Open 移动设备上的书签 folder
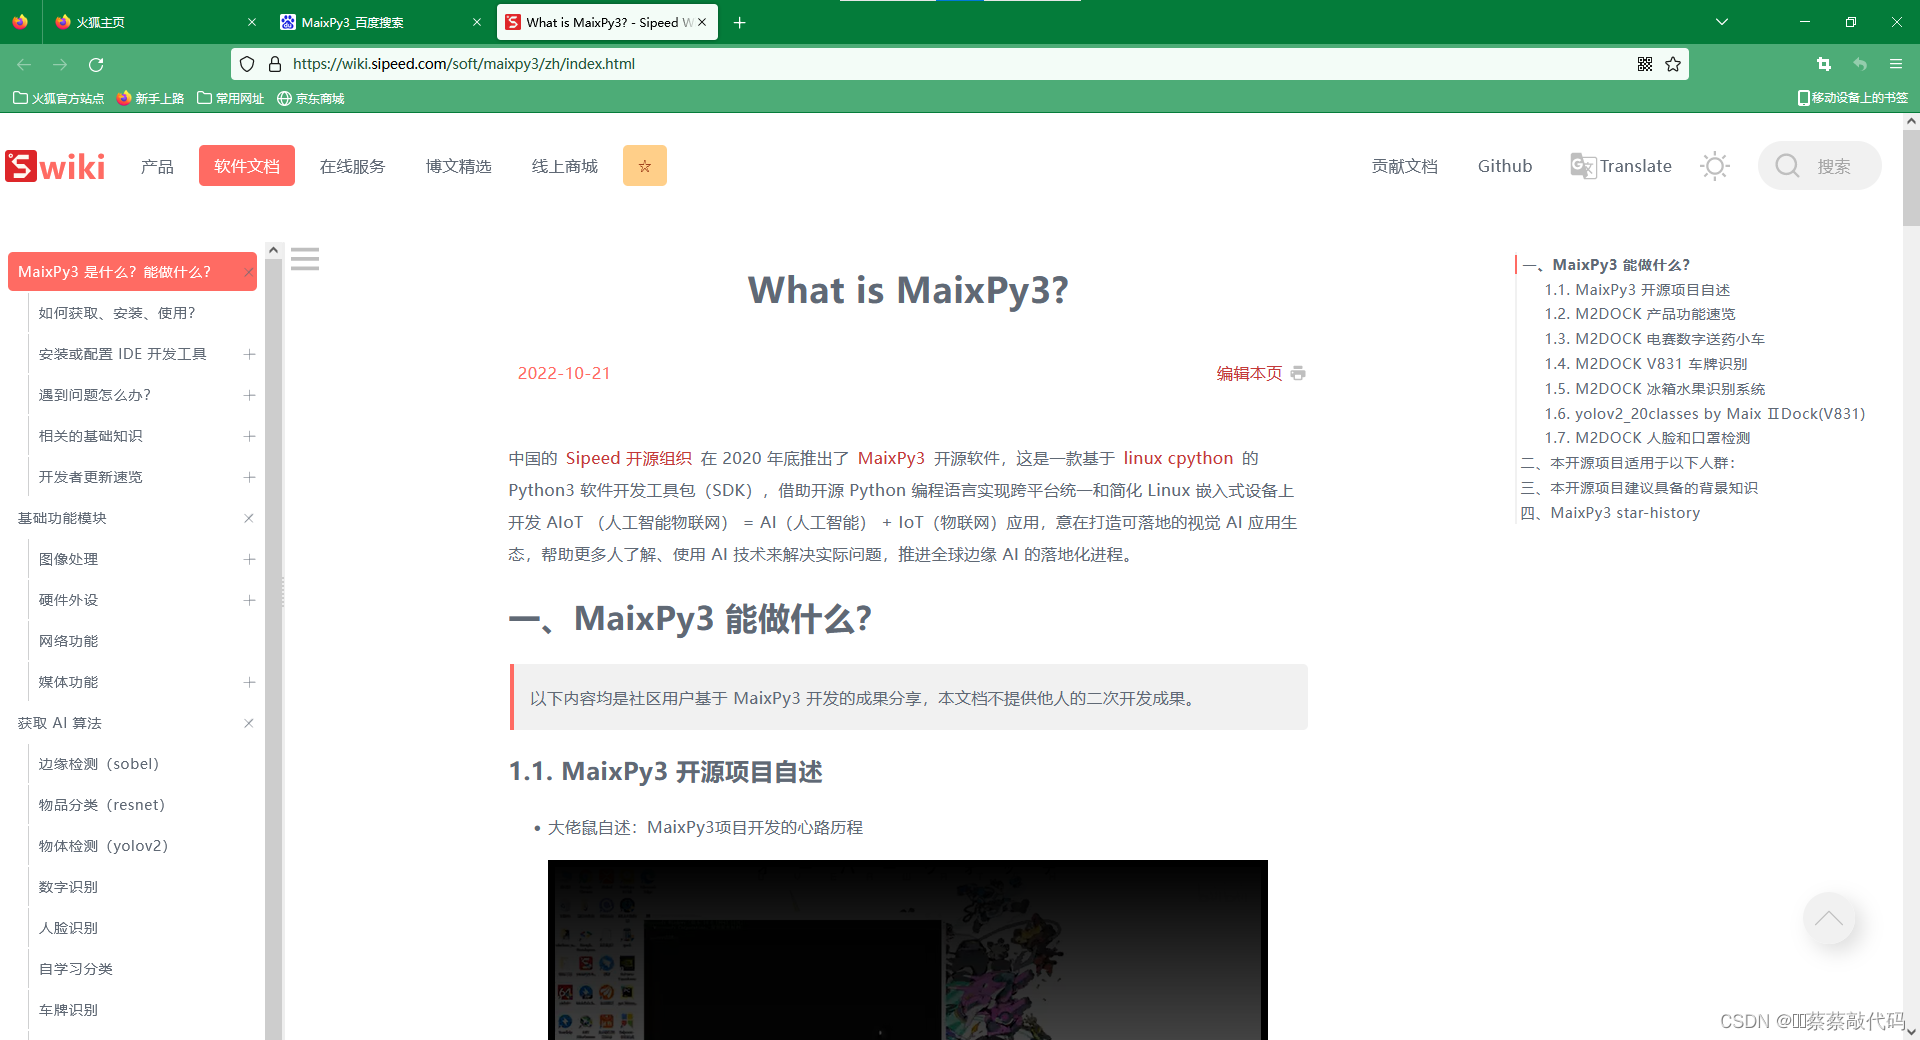This screenshot has height=1040, width=1920. coord(1853,98)
